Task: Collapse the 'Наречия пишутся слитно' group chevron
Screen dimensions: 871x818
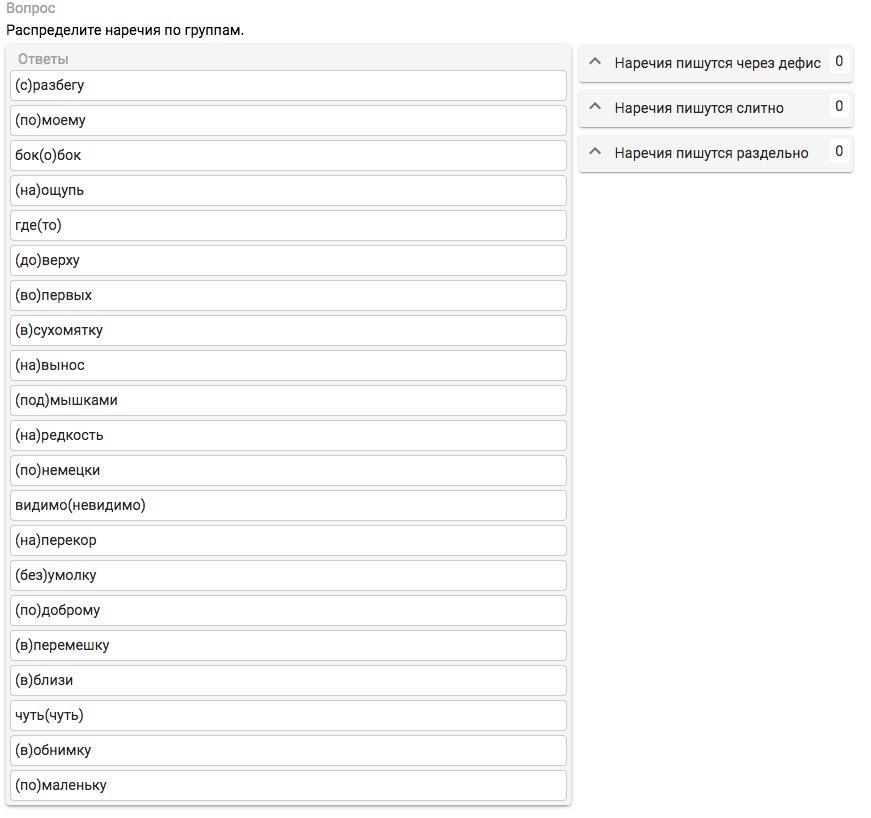Action: click(595, 107)
